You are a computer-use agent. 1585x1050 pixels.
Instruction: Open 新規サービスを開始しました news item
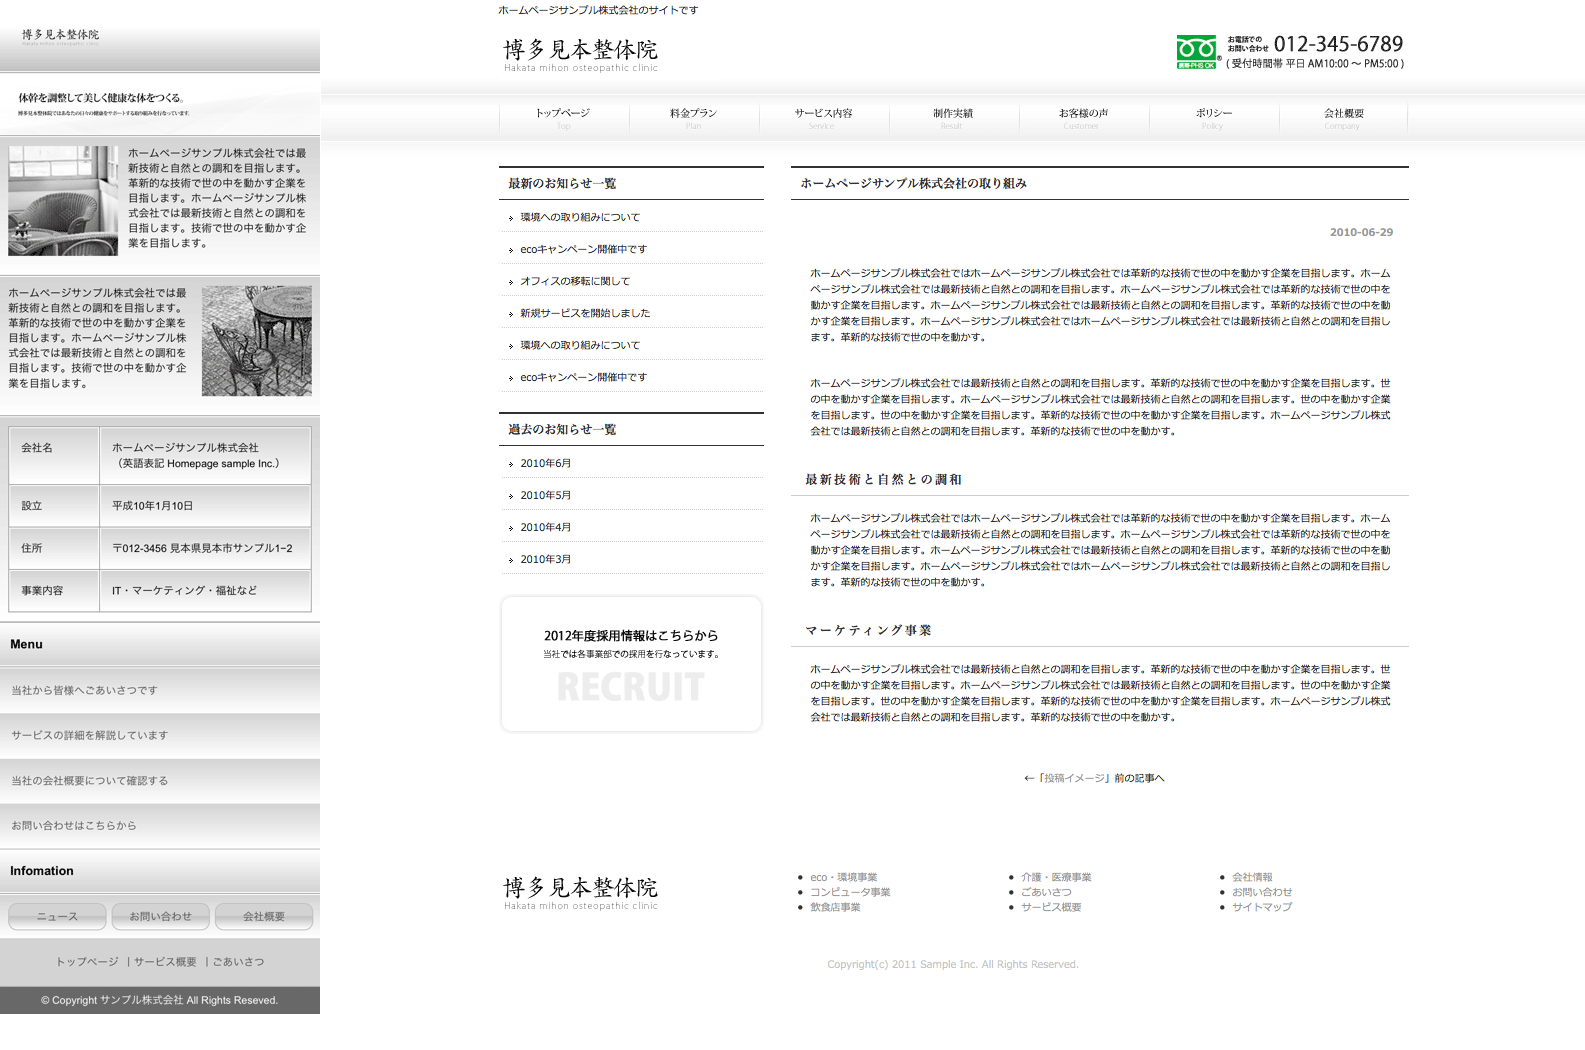click(585, 314)
